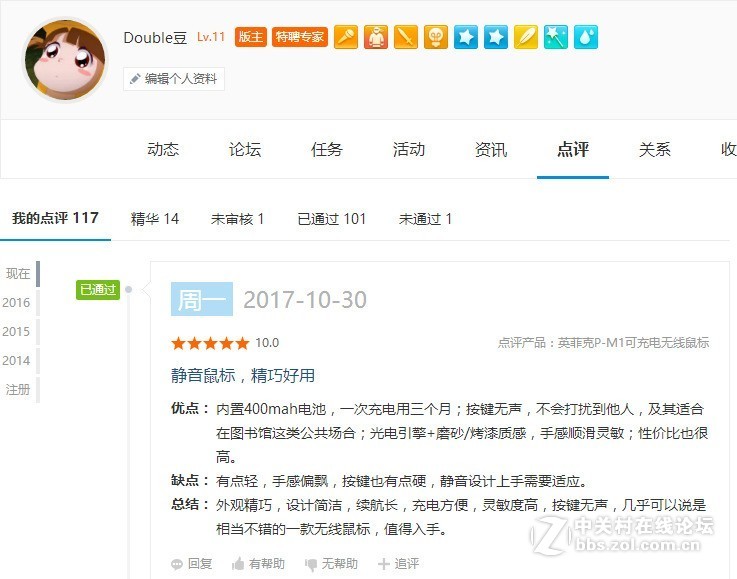Open review title 静音鼠标，精巧好用

click(x=243, y=376)
